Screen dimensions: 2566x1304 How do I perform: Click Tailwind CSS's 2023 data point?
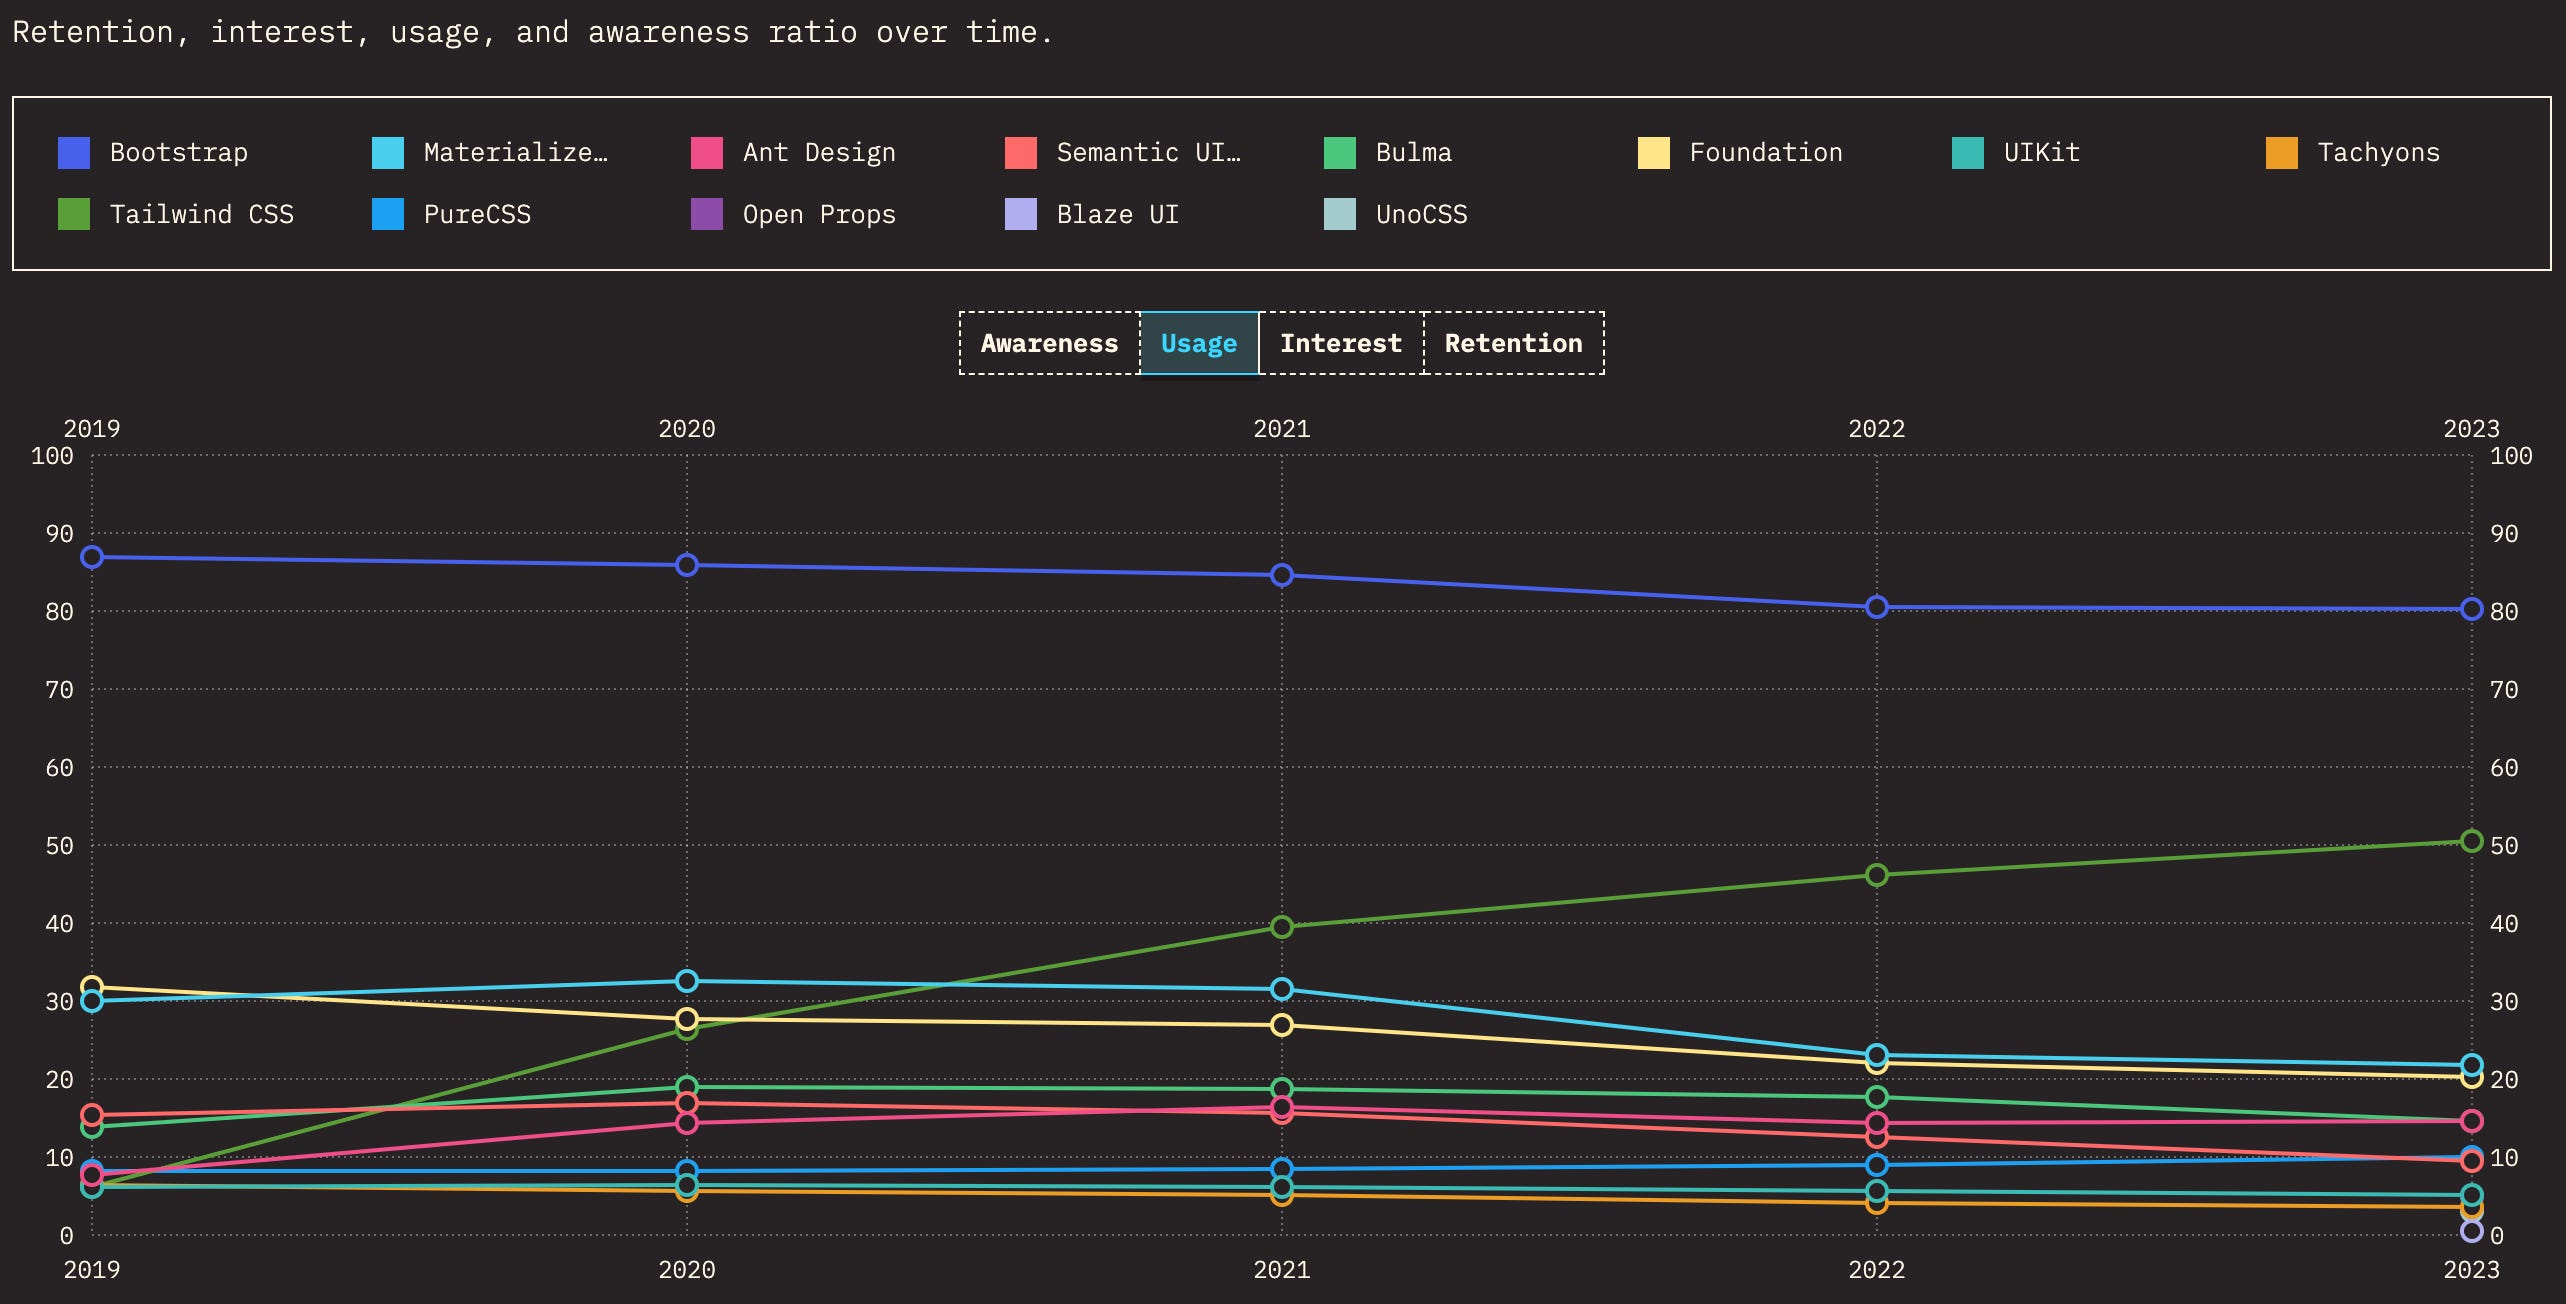click(x=2471, y=841)
